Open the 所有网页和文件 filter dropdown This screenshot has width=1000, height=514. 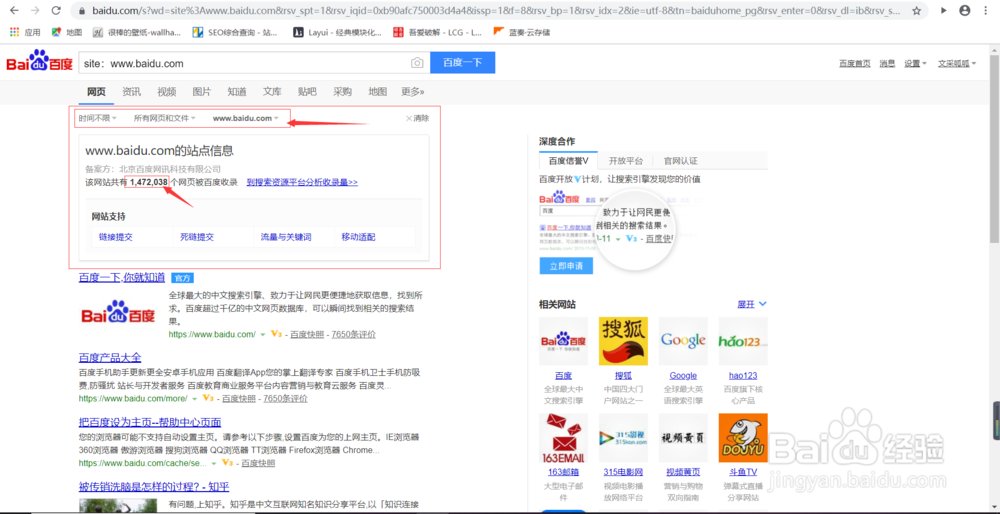pos(164,118)
